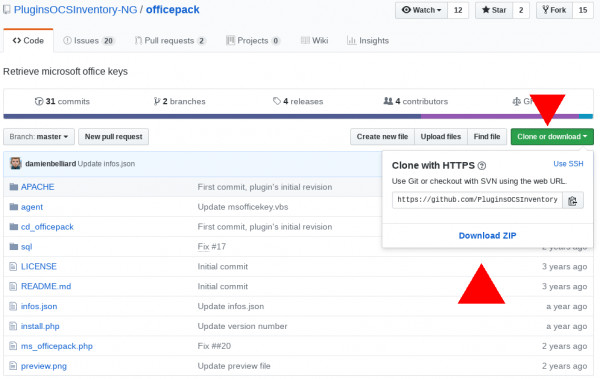The height and width of the screenshot is (379, 600).
Task: Open the install.php file
Action: (40, 326)
